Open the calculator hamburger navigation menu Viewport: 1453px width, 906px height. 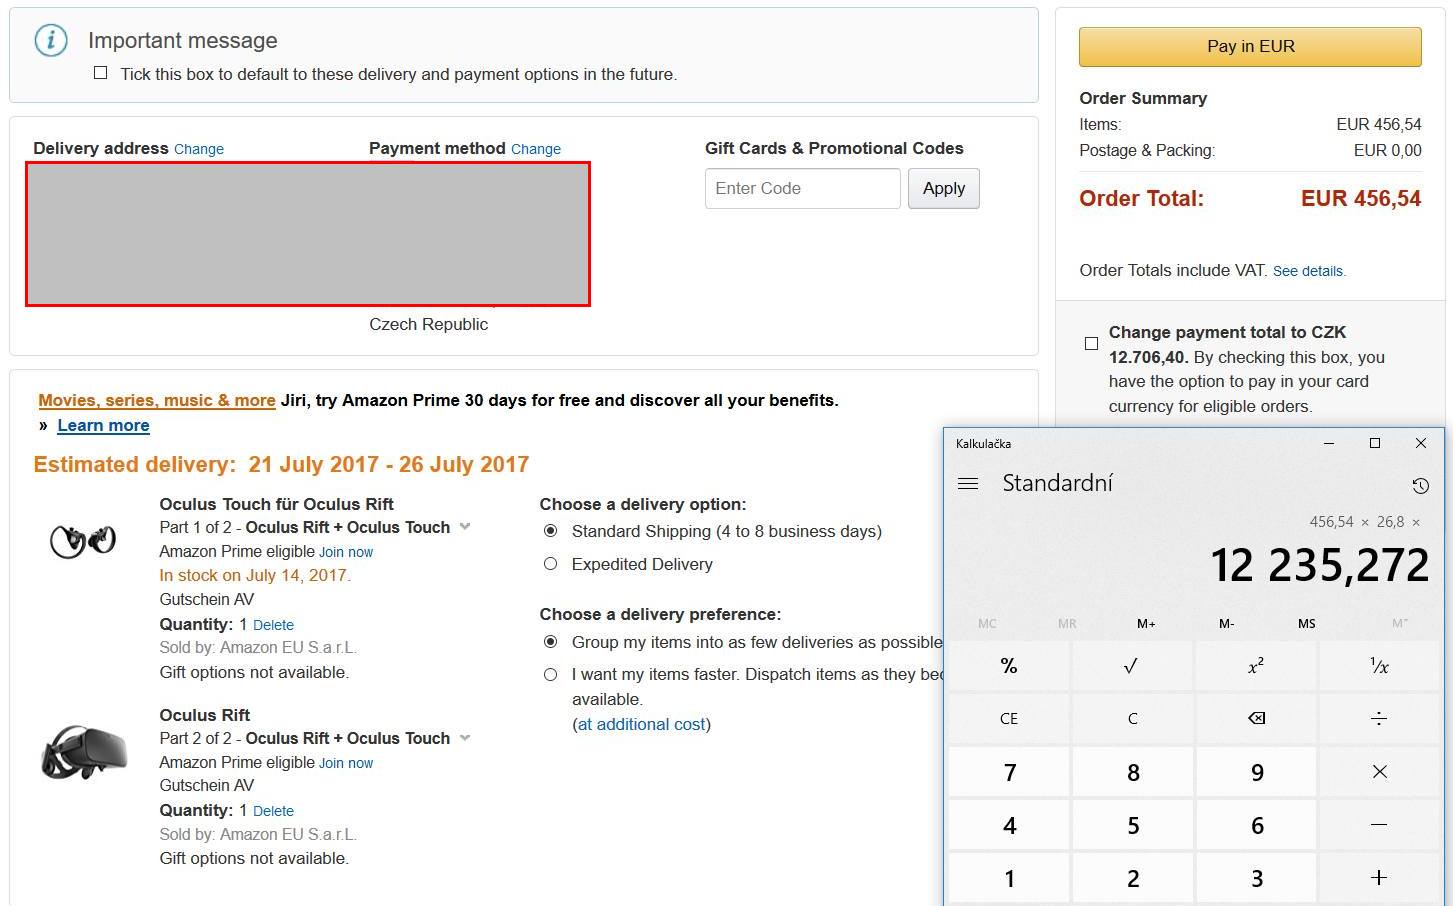click(x=967, y=484)
